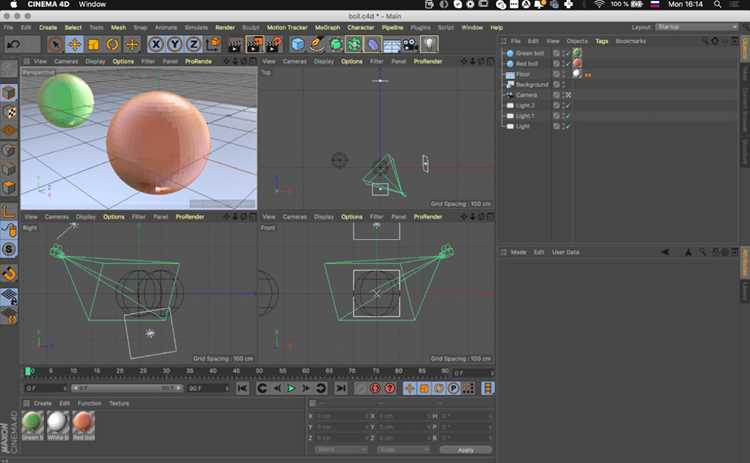This screenshot has width=750, height=463.
Task: Open size mode dropdown beside Apply button
Action: click(x=403, y=450)
